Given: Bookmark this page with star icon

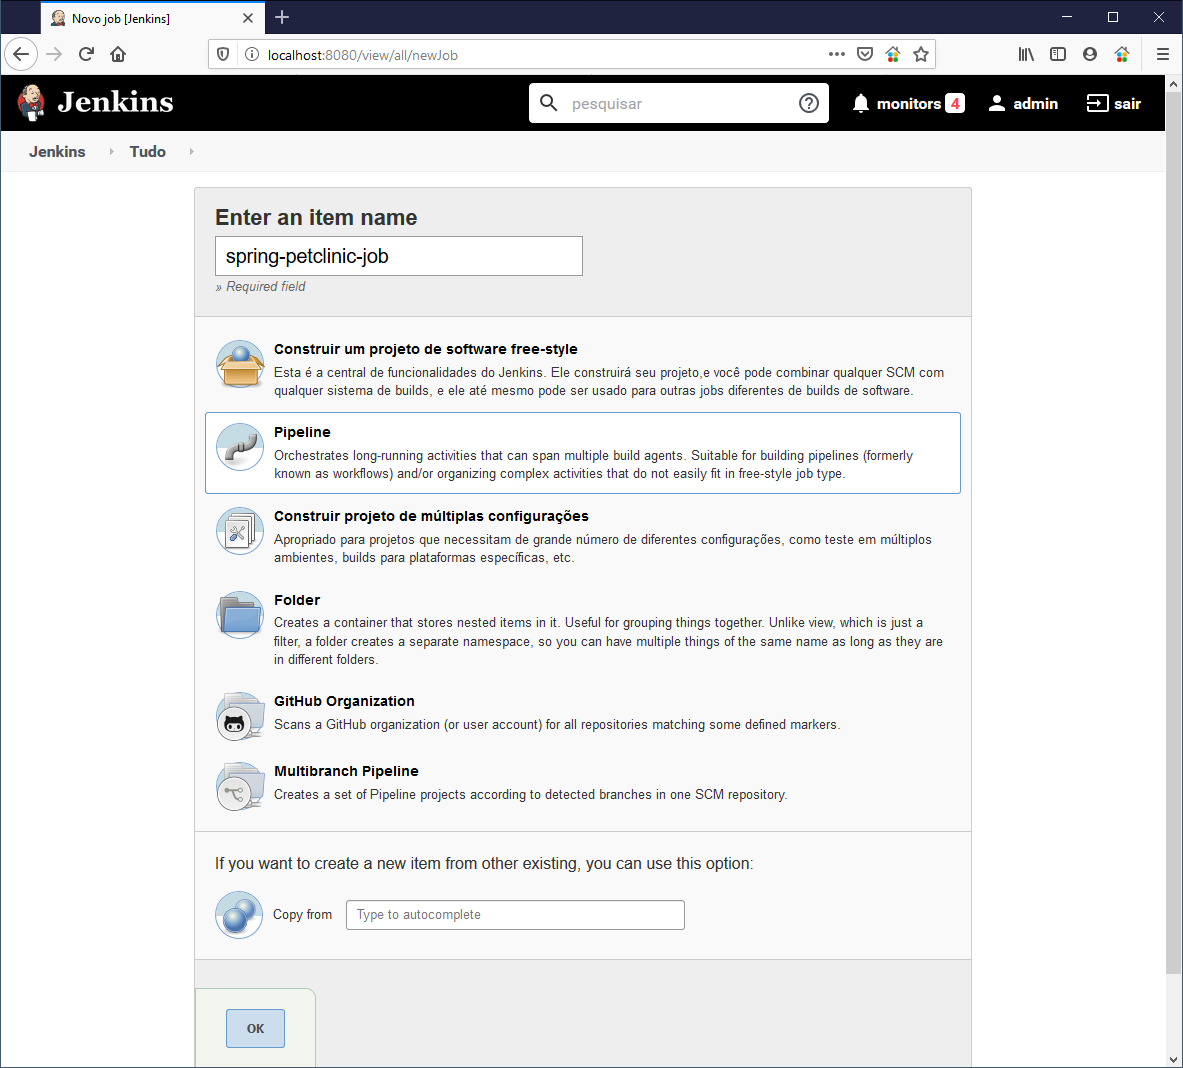Looking at the screenshot, I should 921,54.
